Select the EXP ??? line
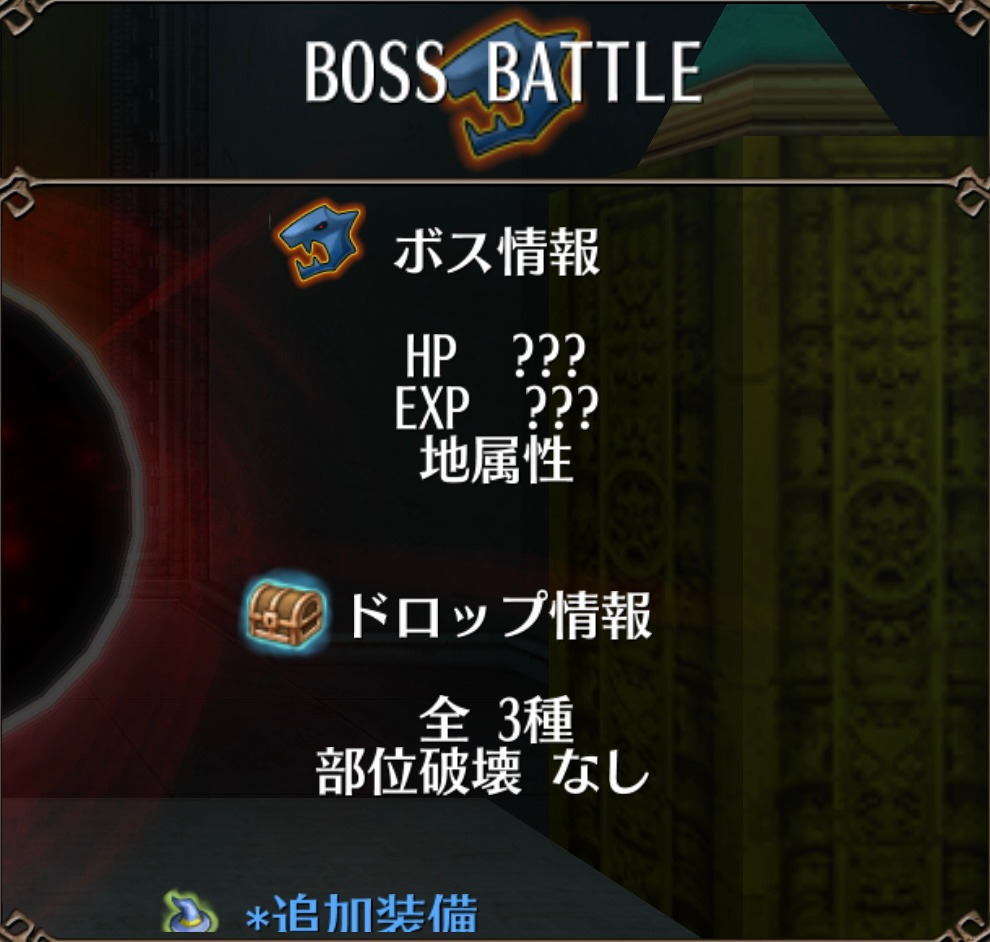990x942 pixels. coord(496,407)
